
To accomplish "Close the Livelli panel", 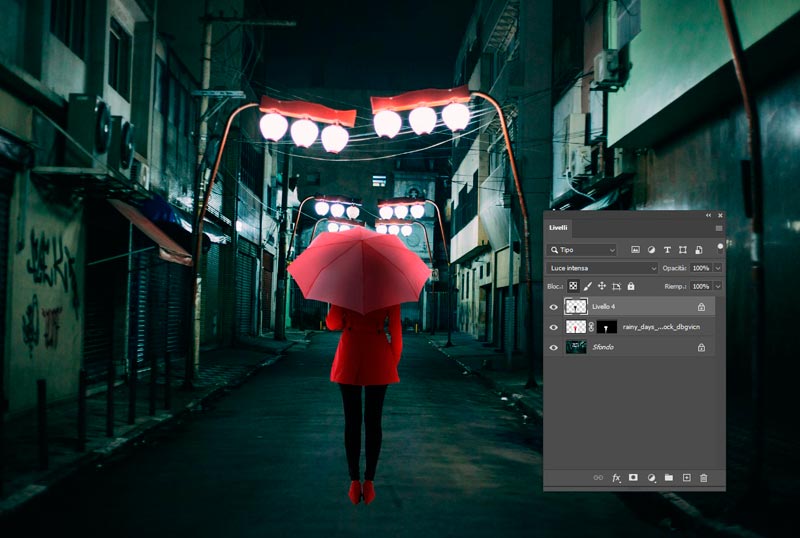I will [x=720, y=215].
